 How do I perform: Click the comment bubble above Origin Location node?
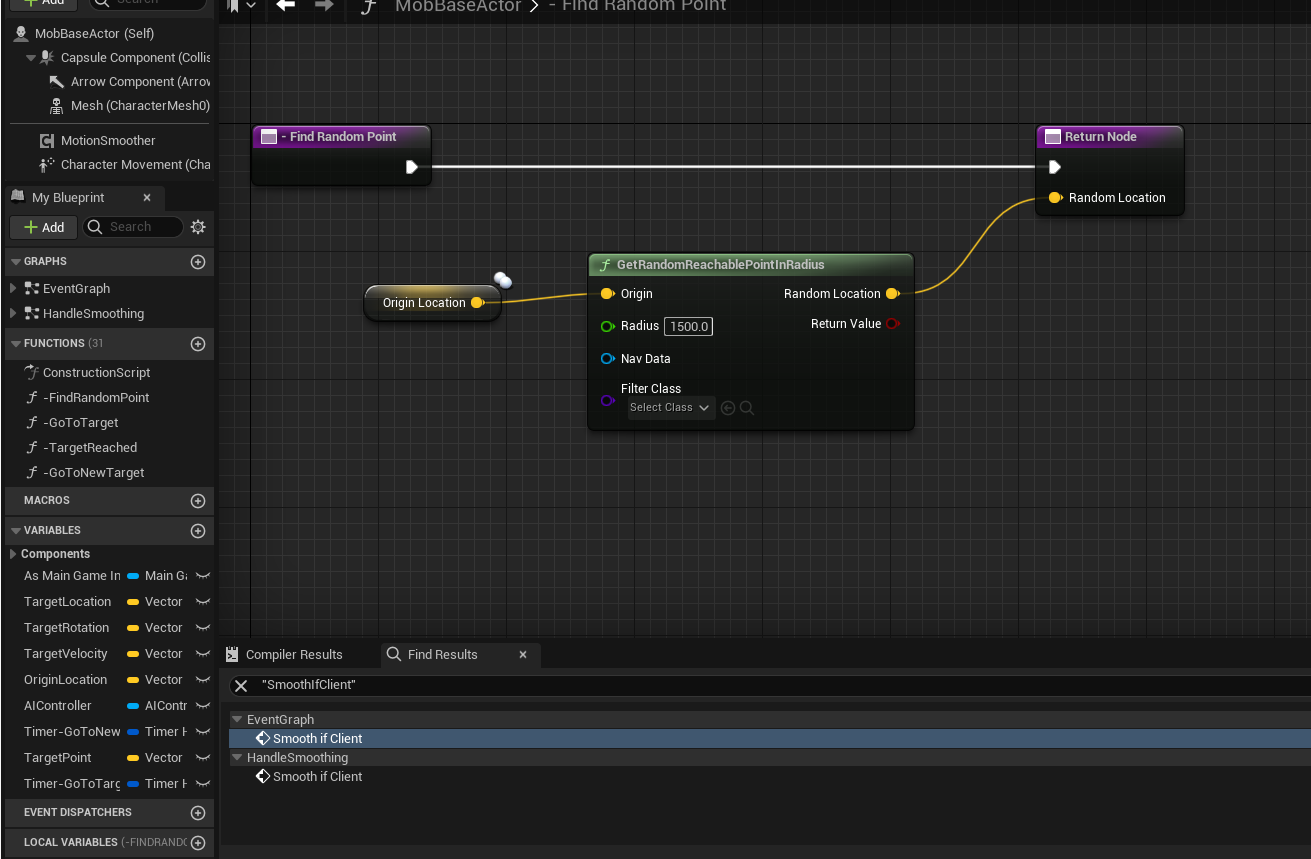coord(503,281)
